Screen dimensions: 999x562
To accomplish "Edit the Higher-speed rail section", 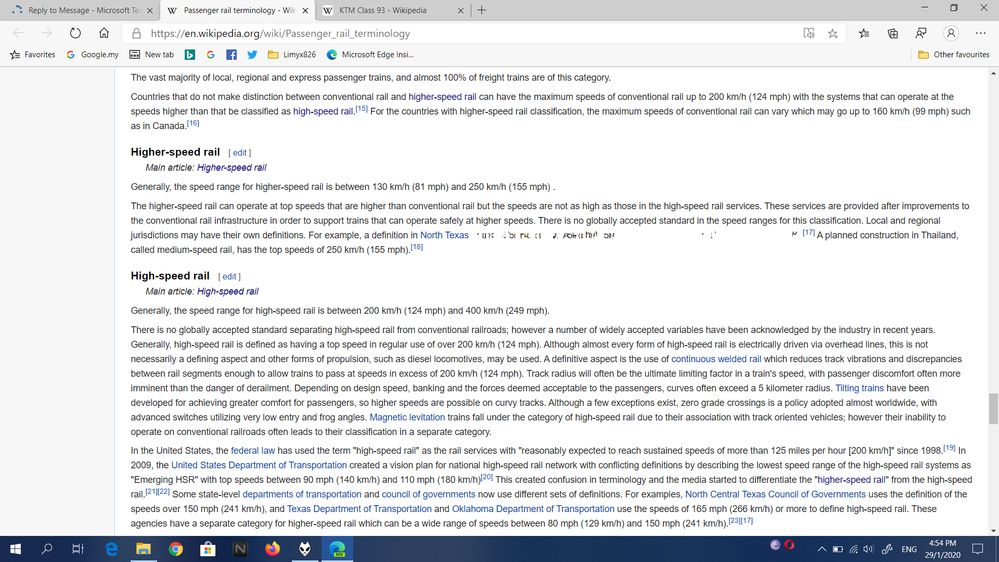I will 240,153.
